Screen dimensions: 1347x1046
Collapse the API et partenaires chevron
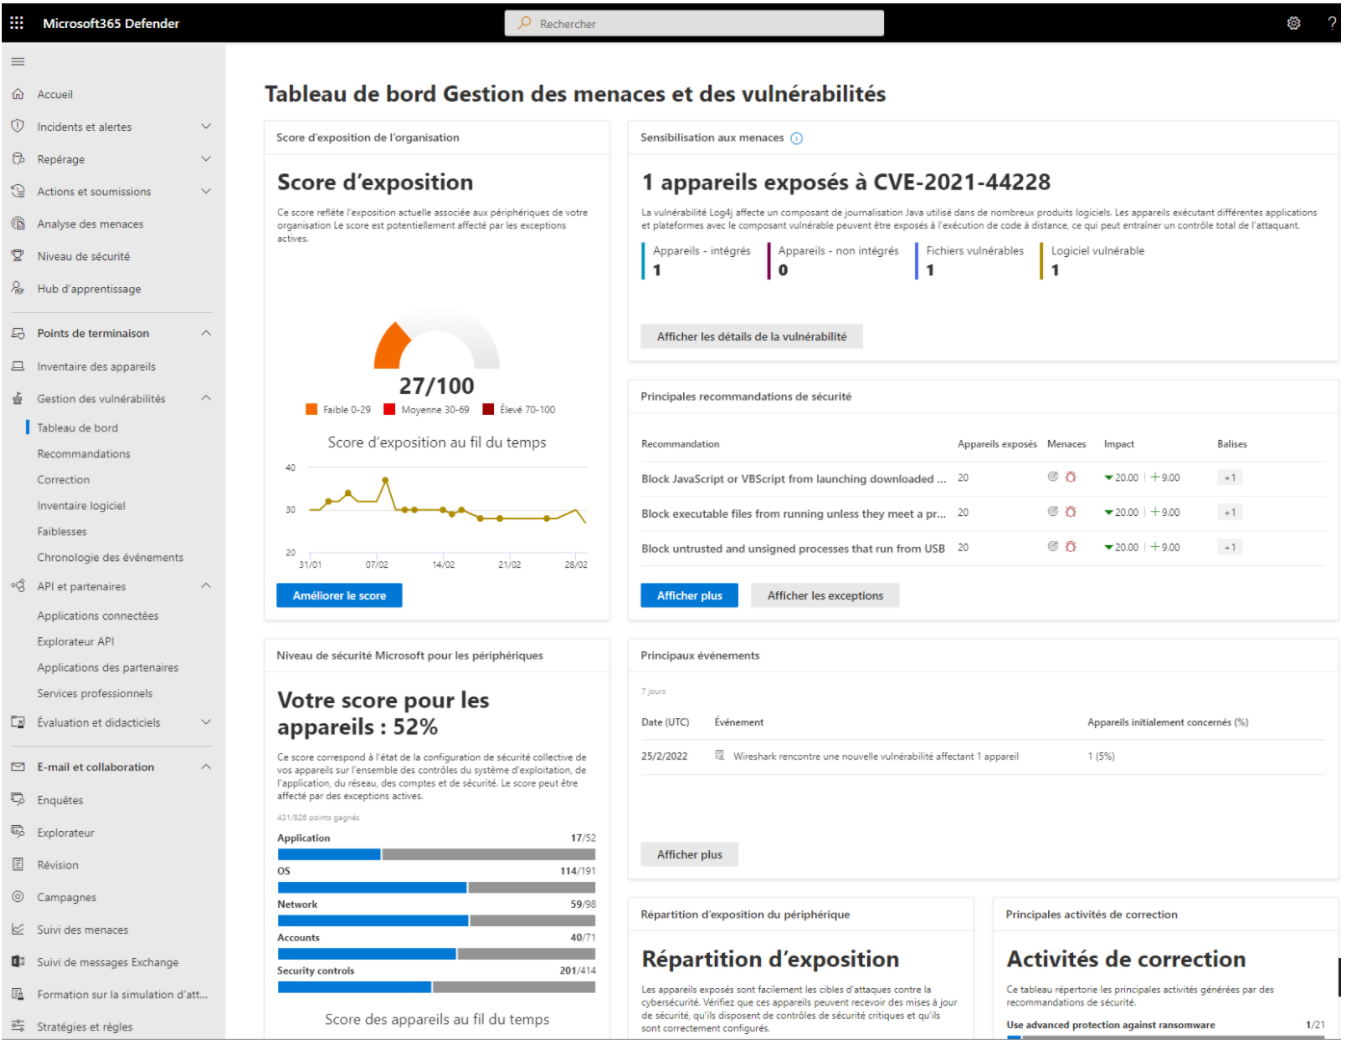206,586
